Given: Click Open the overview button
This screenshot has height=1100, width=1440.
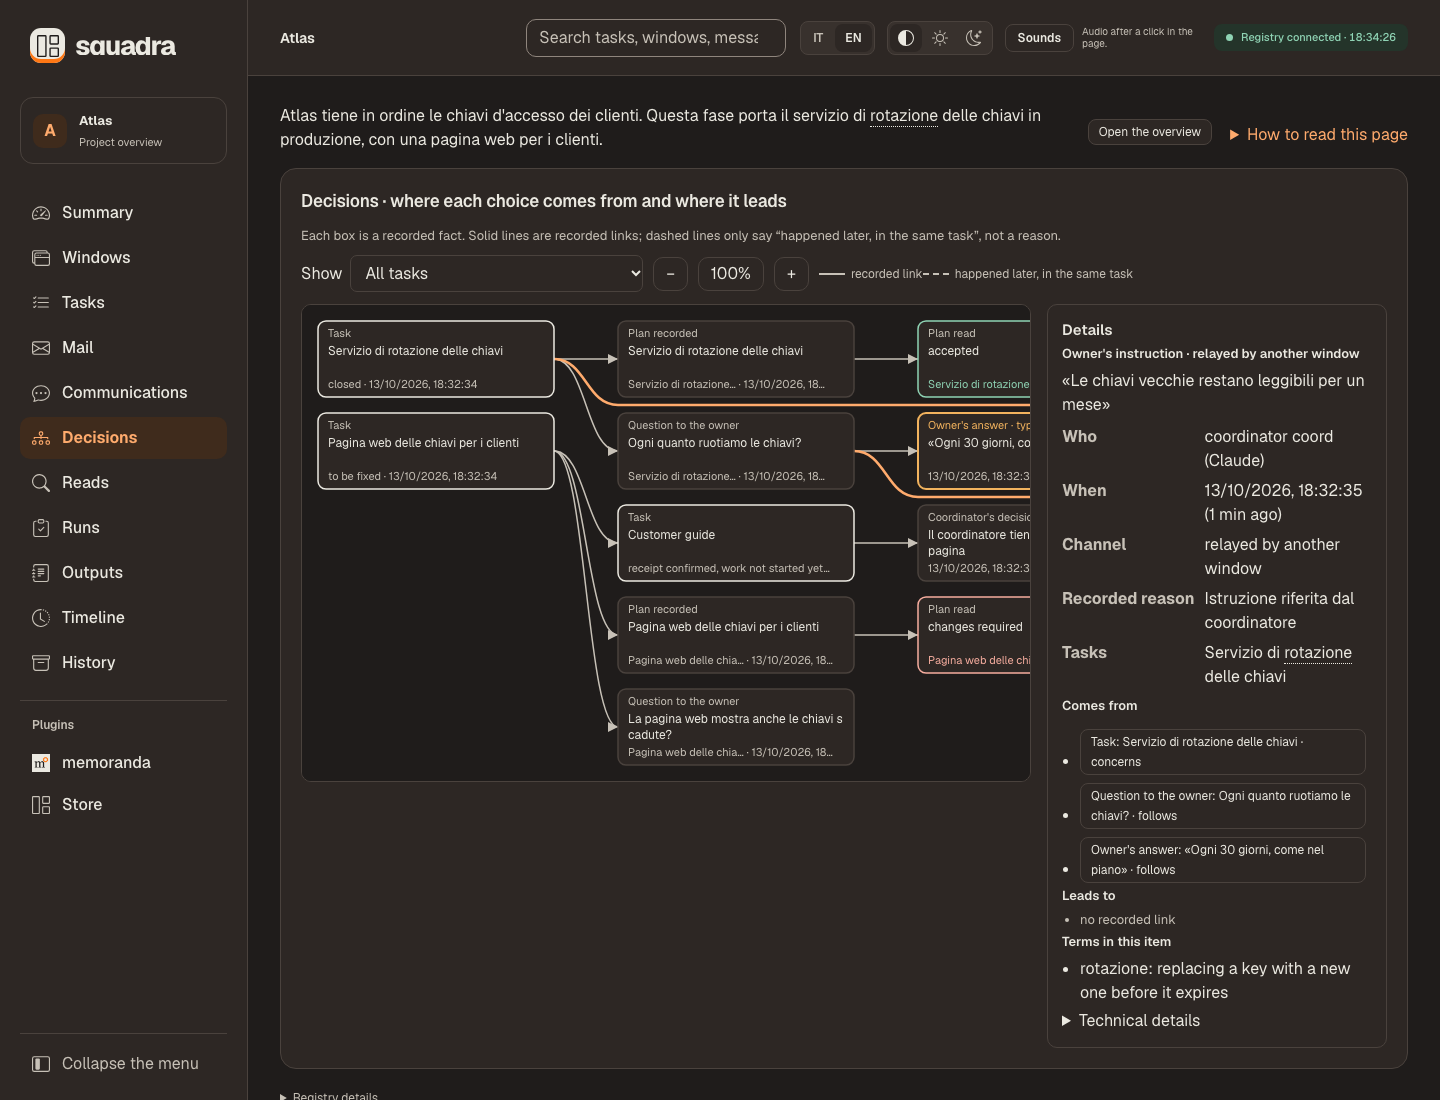Looking at the screenshot, I should click(x=1150, y=132).
